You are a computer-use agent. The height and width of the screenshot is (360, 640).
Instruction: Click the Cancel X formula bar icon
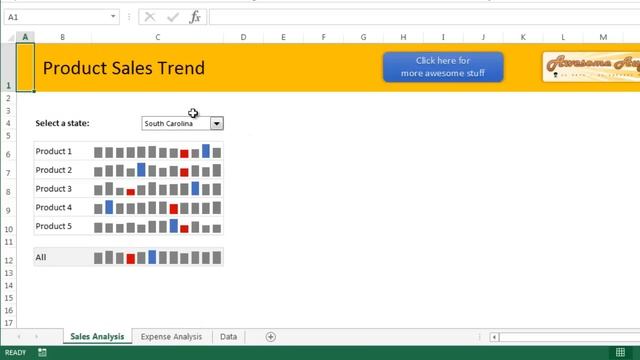click(150, 17)
